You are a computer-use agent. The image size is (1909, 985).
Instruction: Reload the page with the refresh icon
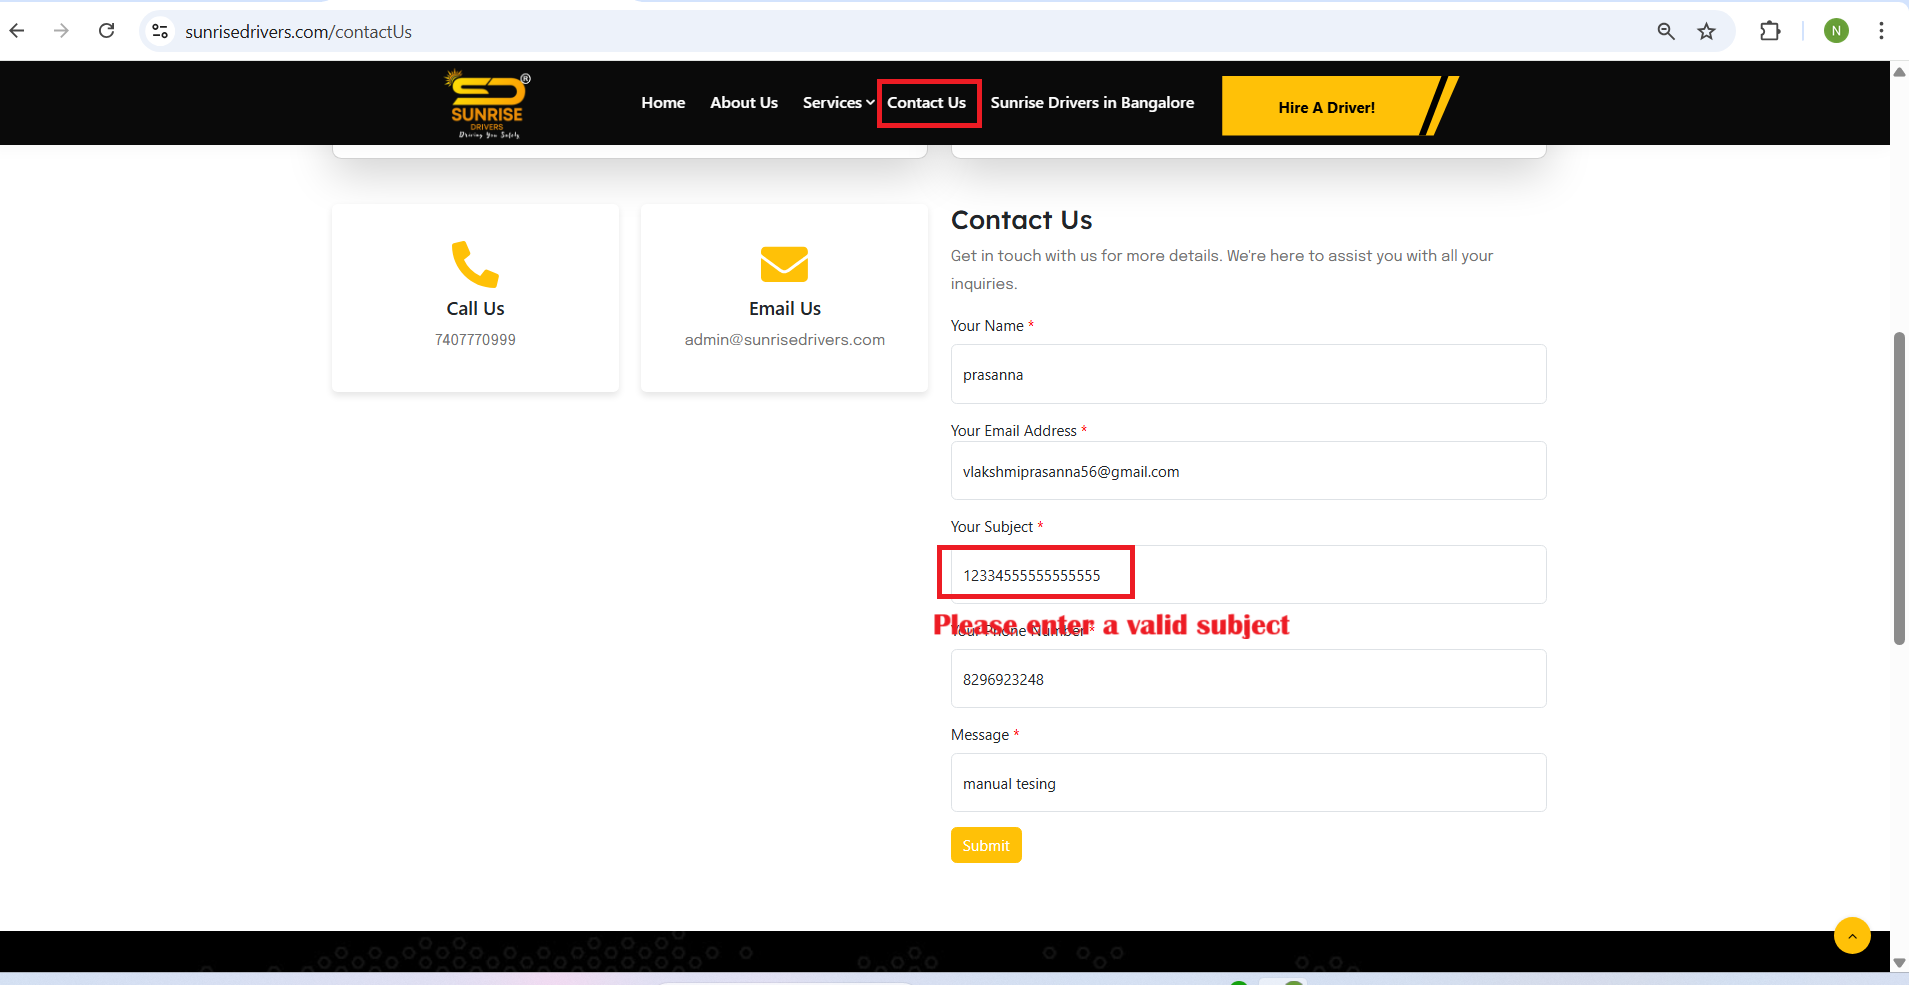107,31
